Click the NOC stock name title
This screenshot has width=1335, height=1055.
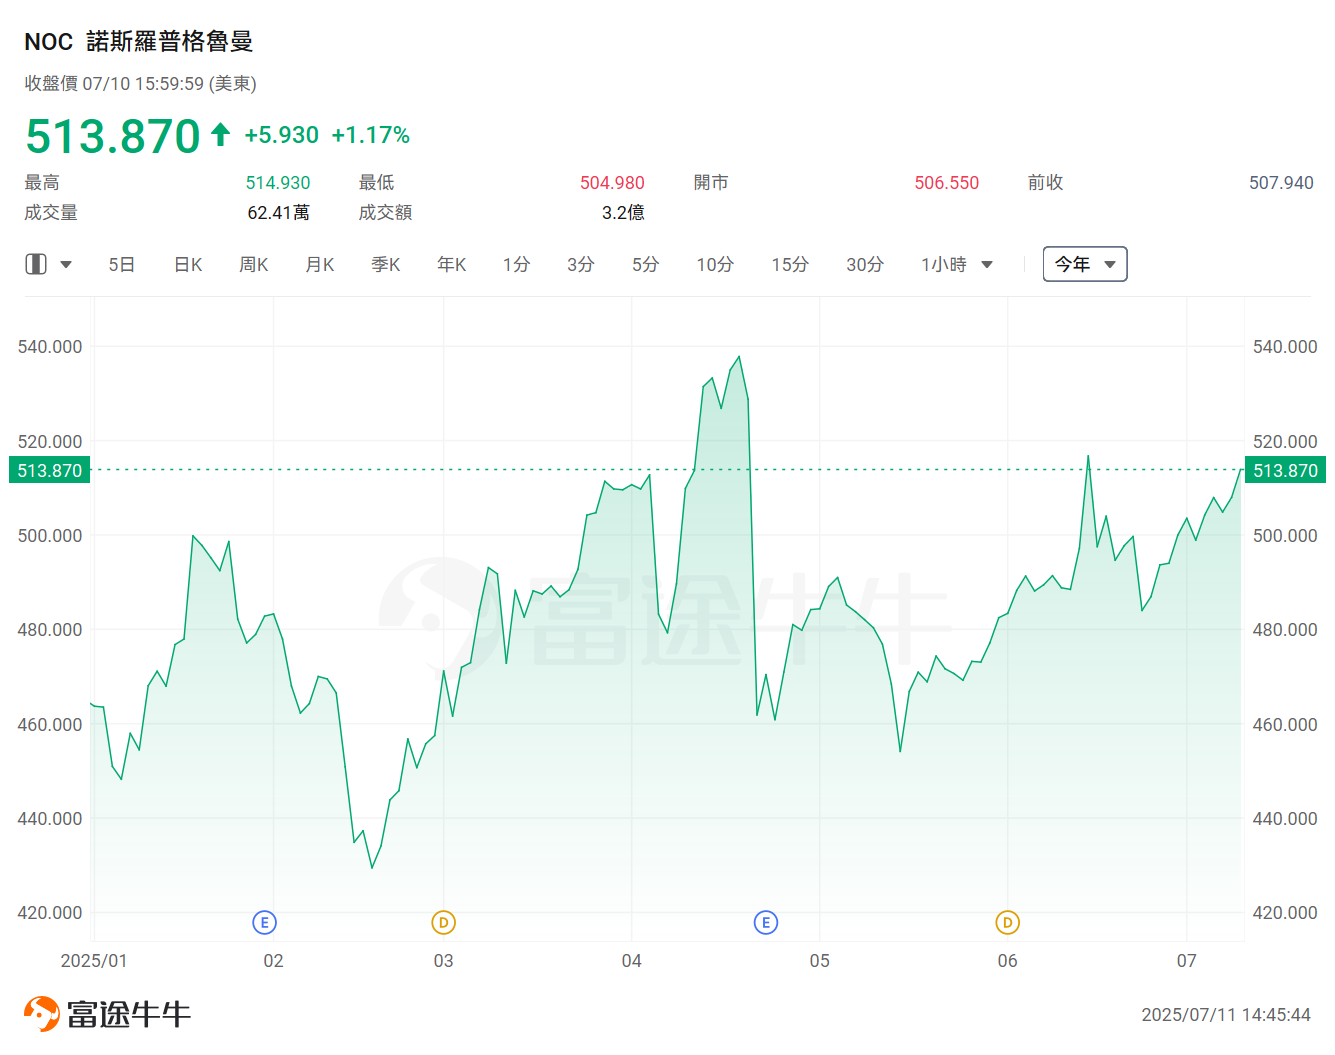(x=138, y=41)
